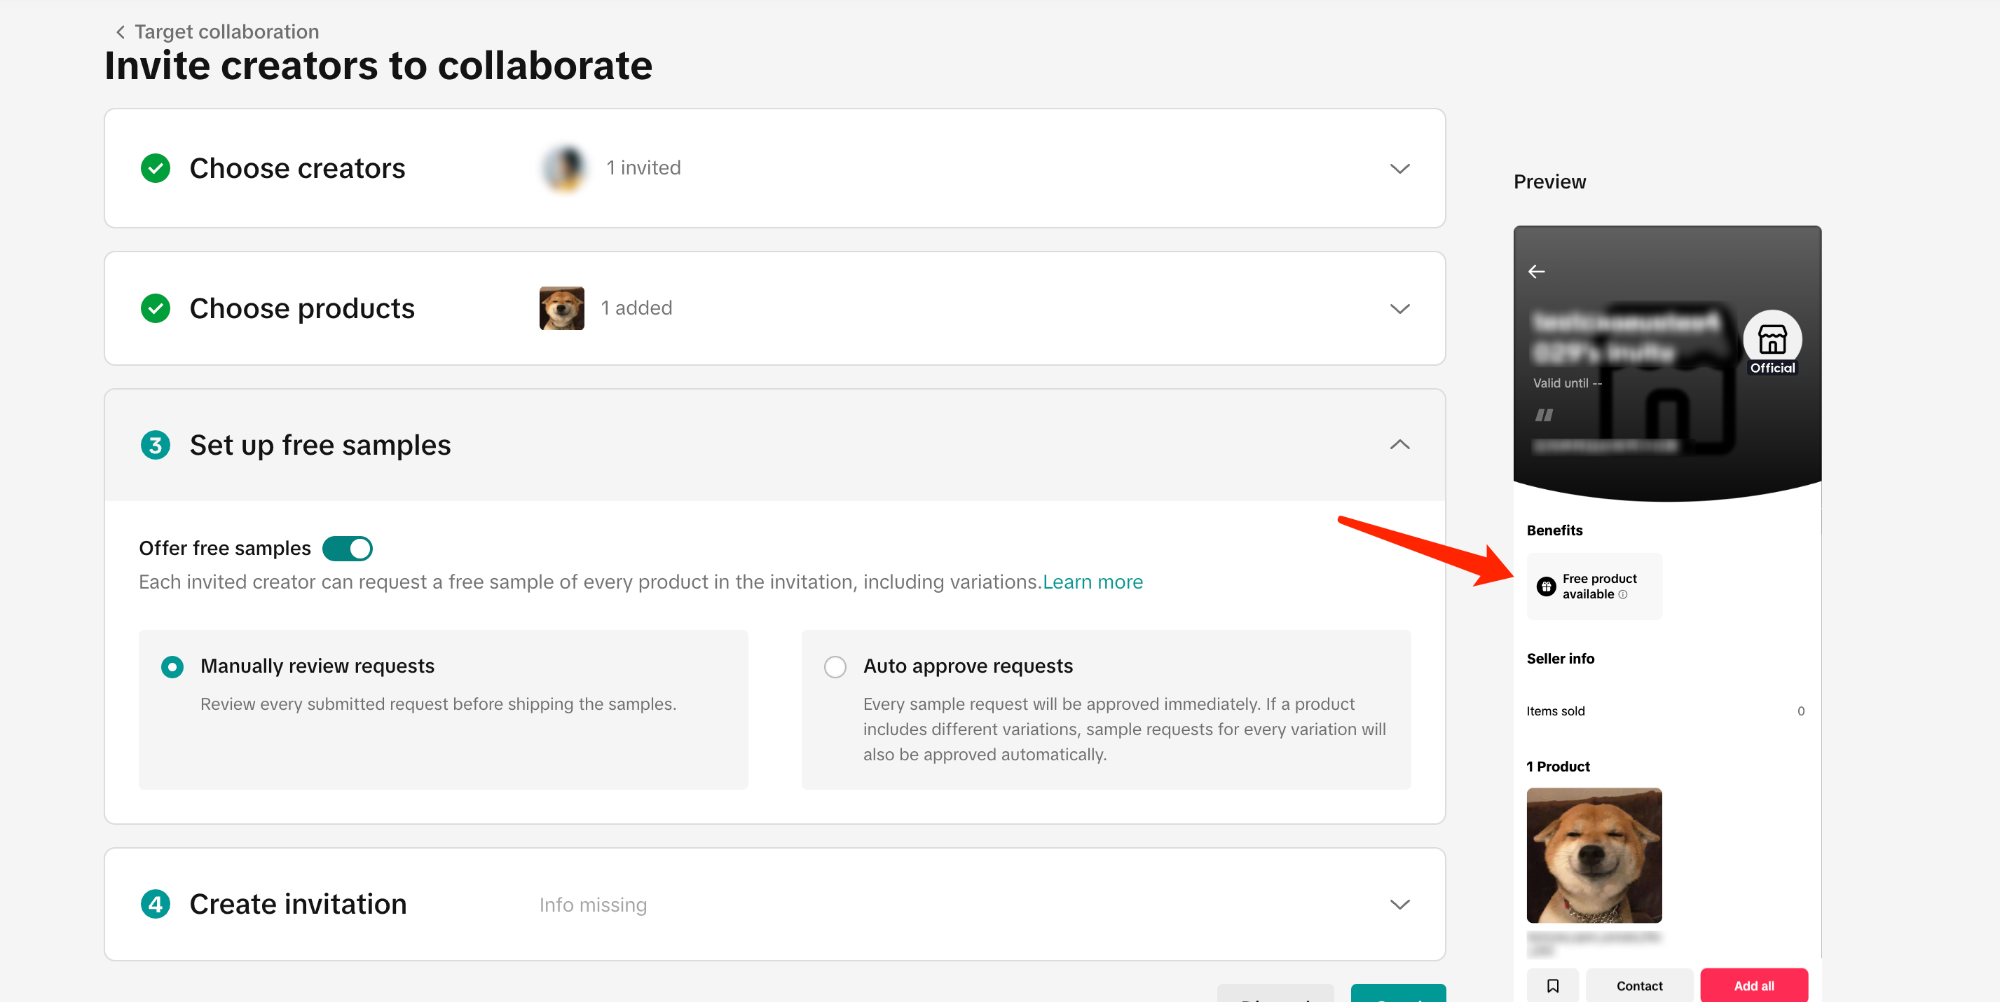Click the Shiba dog product image in preview

click(x=1594, y=855)
